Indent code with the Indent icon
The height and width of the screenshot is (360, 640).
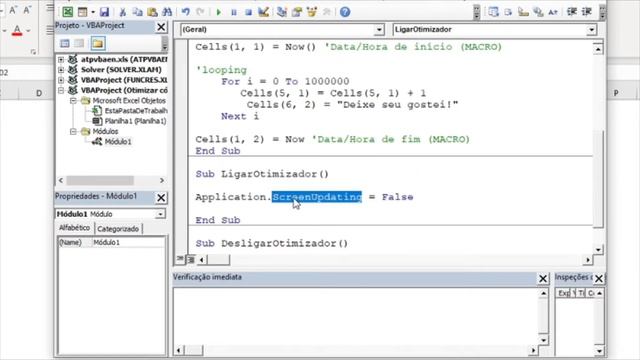pos(571,12)
